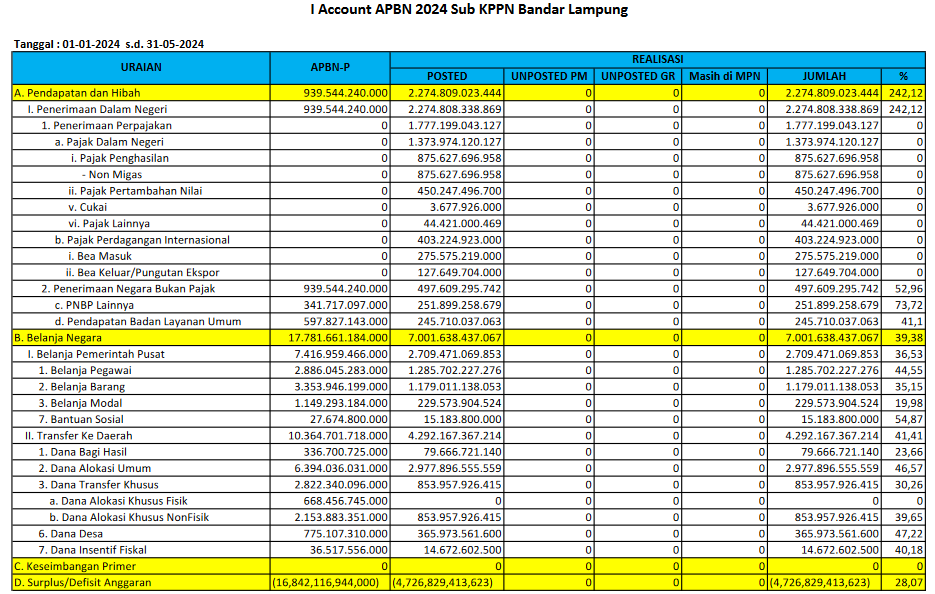Select the UNPOSTED GR column header

click(x=638, y=76)
